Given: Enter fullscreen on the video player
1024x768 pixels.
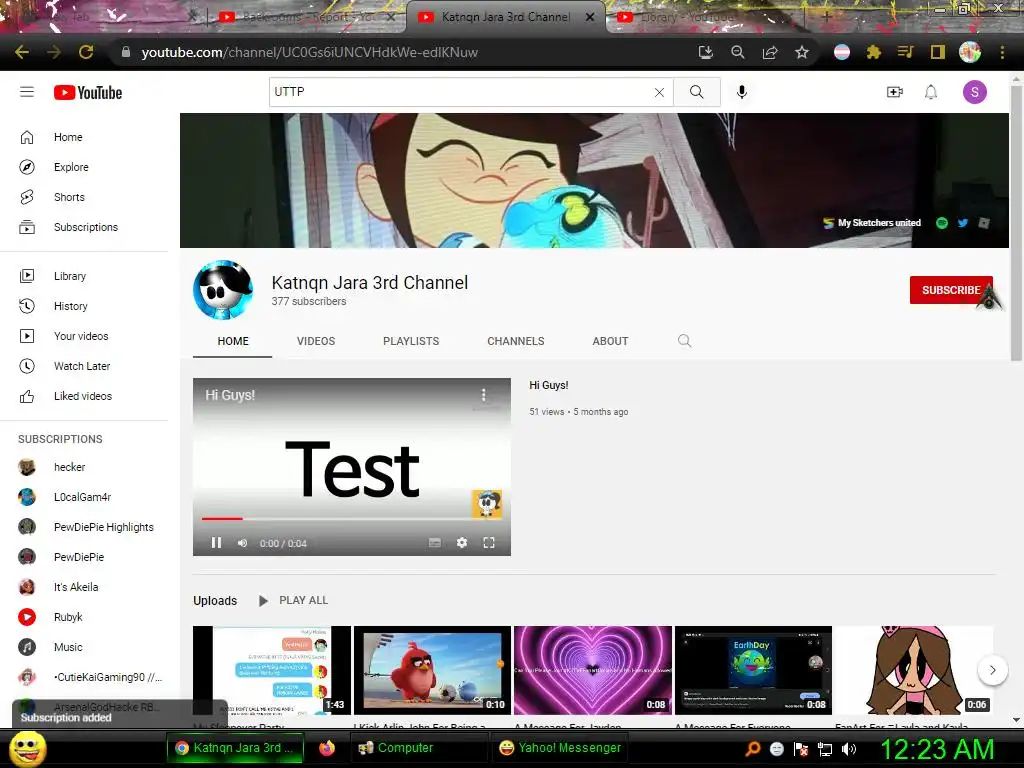Looking at the screenshot, I should (x=488, y=543).
